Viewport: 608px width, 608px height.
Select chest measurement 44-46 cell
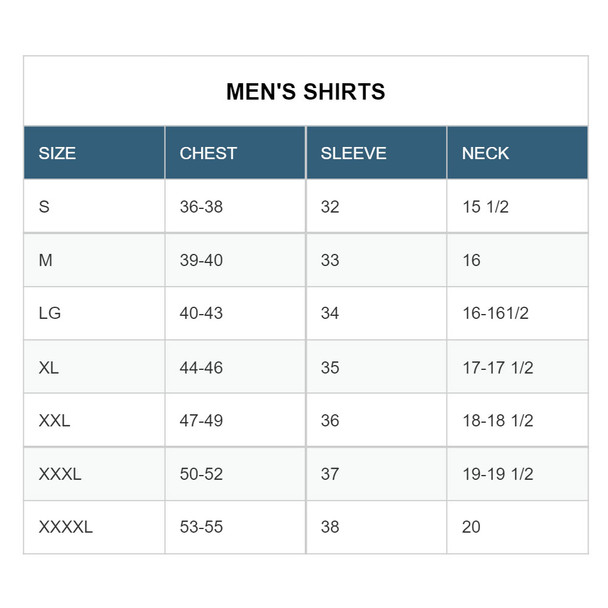coord(201,367)
